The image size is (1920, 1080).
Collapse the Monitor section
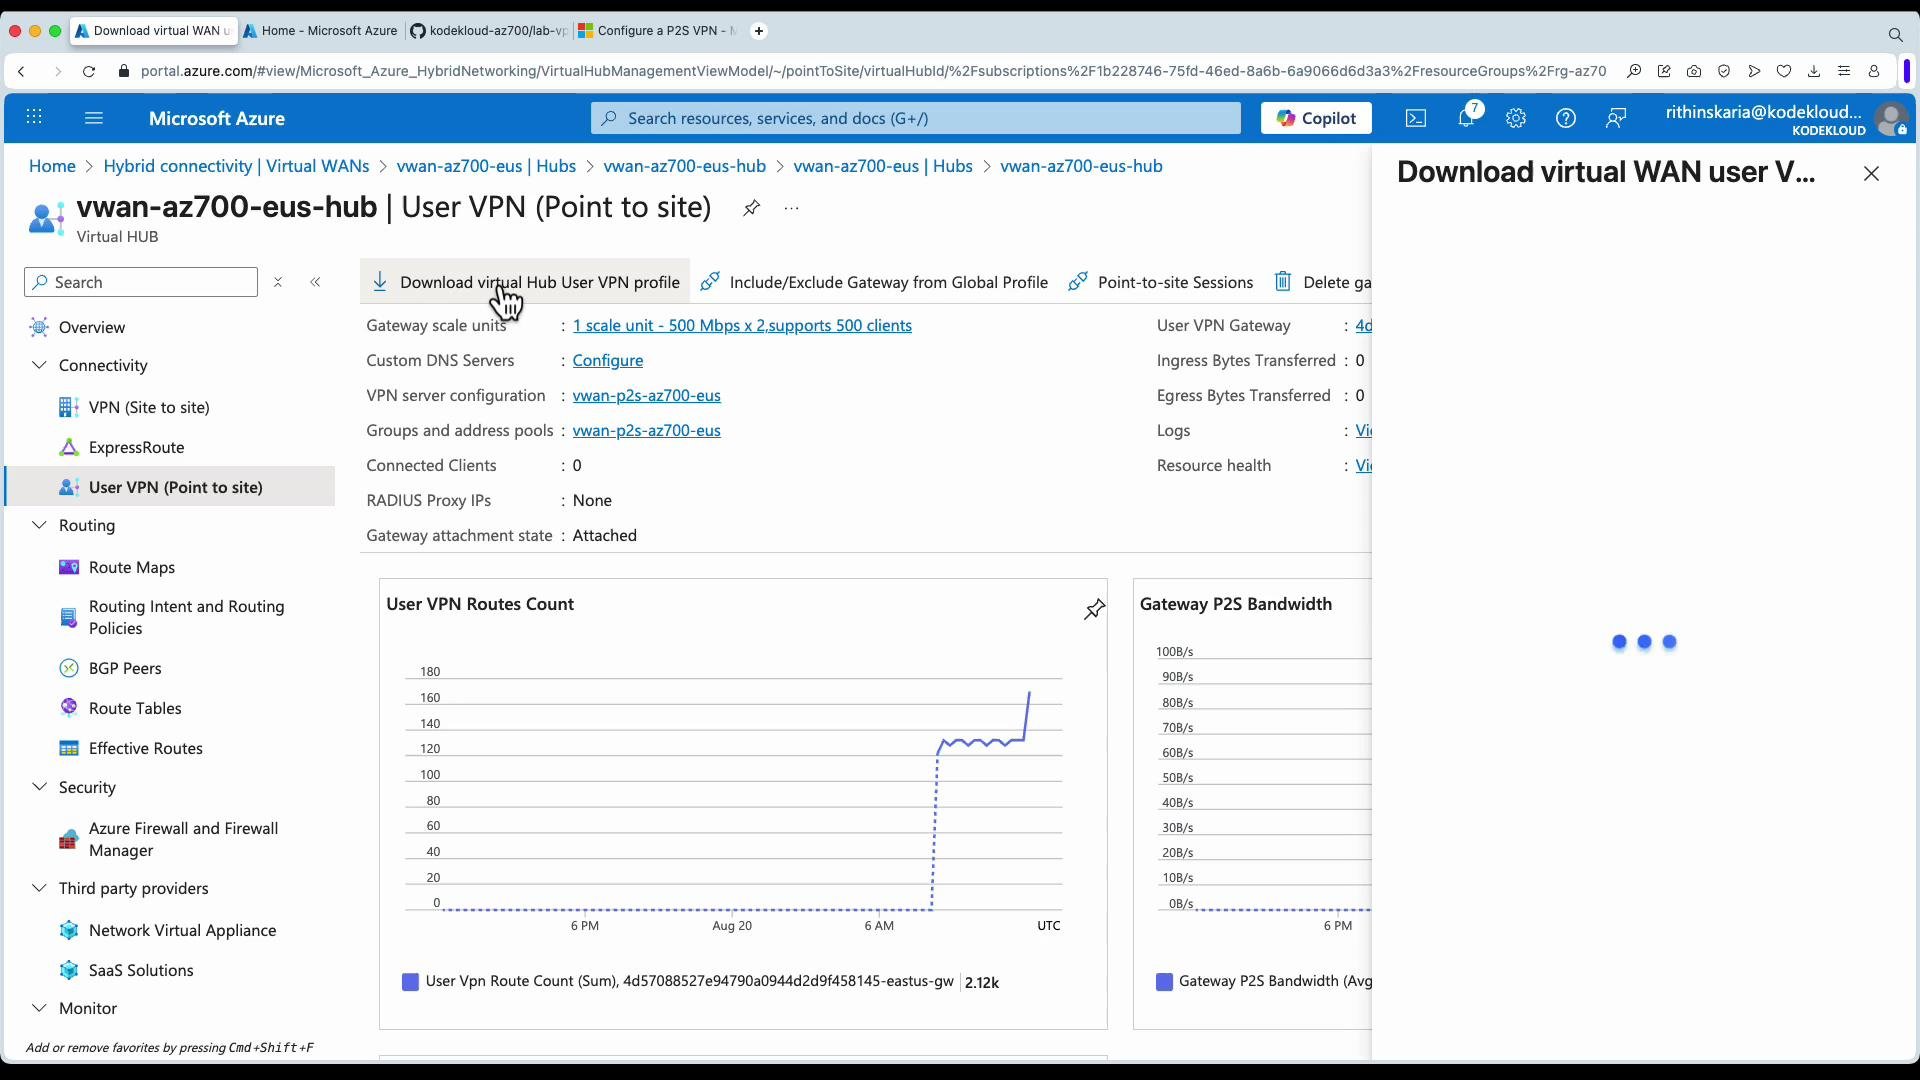pyautogui.click(x=39, y=1008)
